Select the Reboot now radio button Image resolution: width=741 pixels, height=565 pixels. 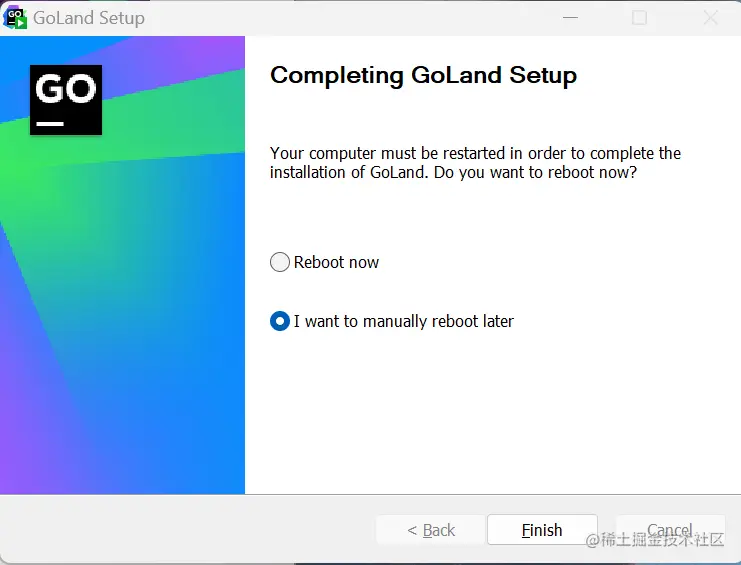coord(280,262)
